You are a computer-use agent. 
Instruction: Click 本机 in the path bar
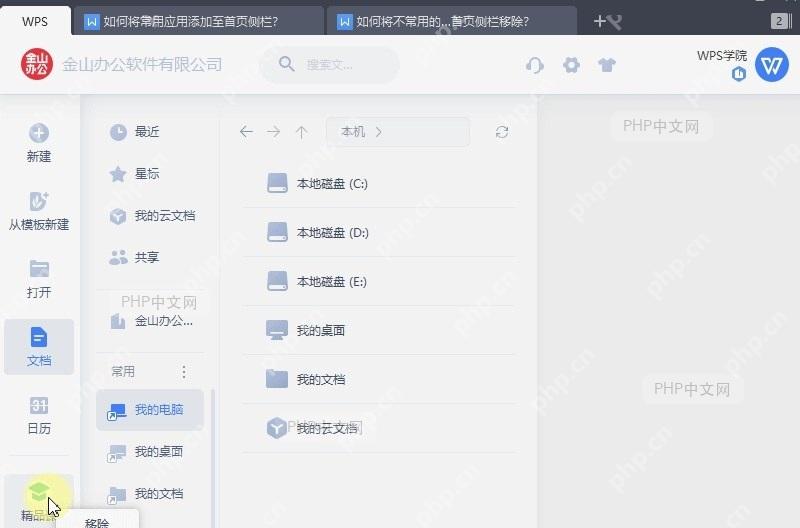[353, 132]
